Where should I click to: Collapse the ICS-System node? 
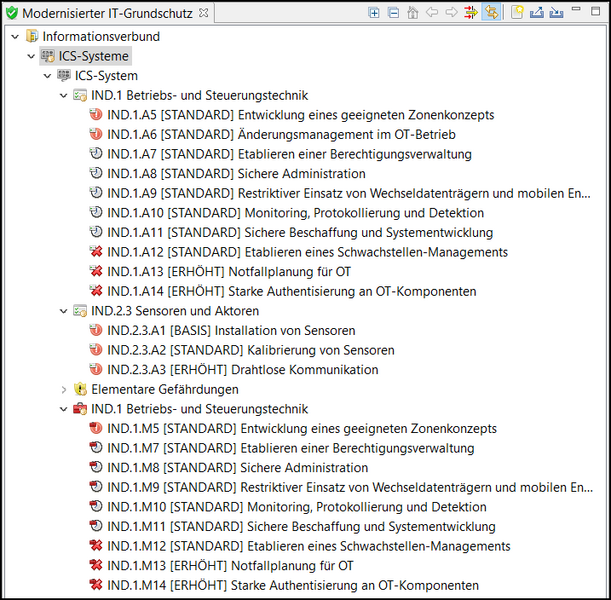[x=48, y=76]
